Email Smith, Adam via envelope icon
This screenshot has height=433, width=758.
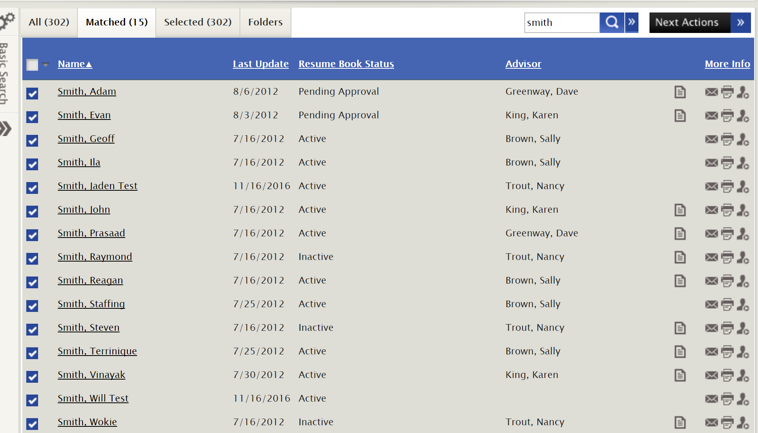click(x=711, y=92)
